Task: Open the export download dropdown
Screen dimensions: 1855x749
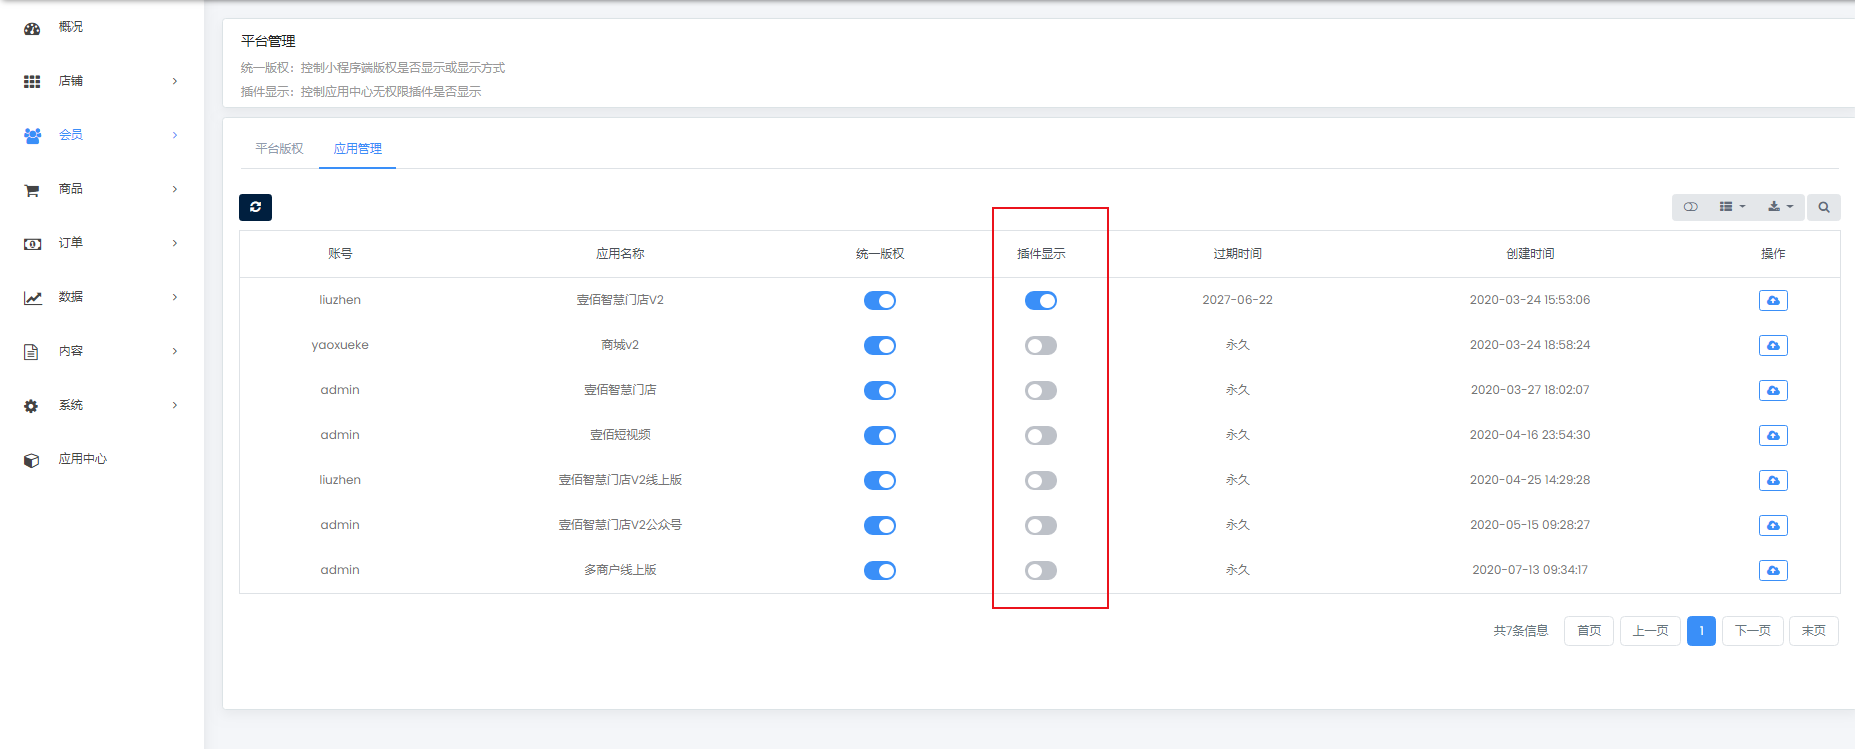Action: (x=1780, y=207)
